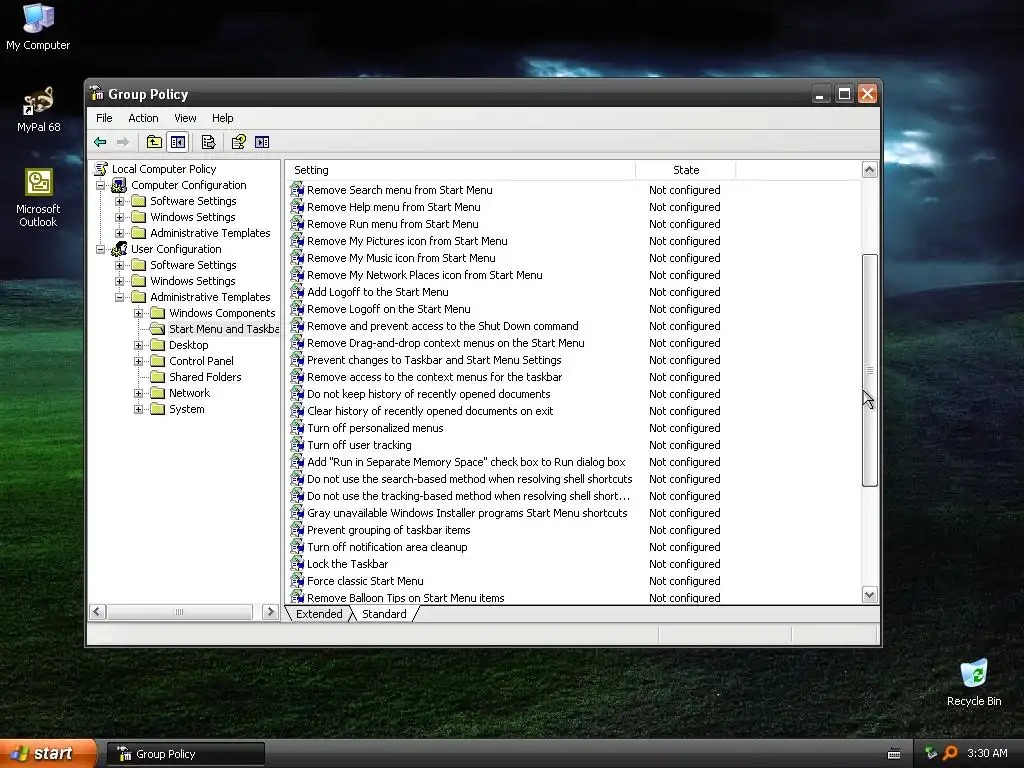The width and height of the screenshot is (1024, 768).
Task: Click the Computer Configuration icon in tree
Action: pyautogui.click(x=120, y=185)
